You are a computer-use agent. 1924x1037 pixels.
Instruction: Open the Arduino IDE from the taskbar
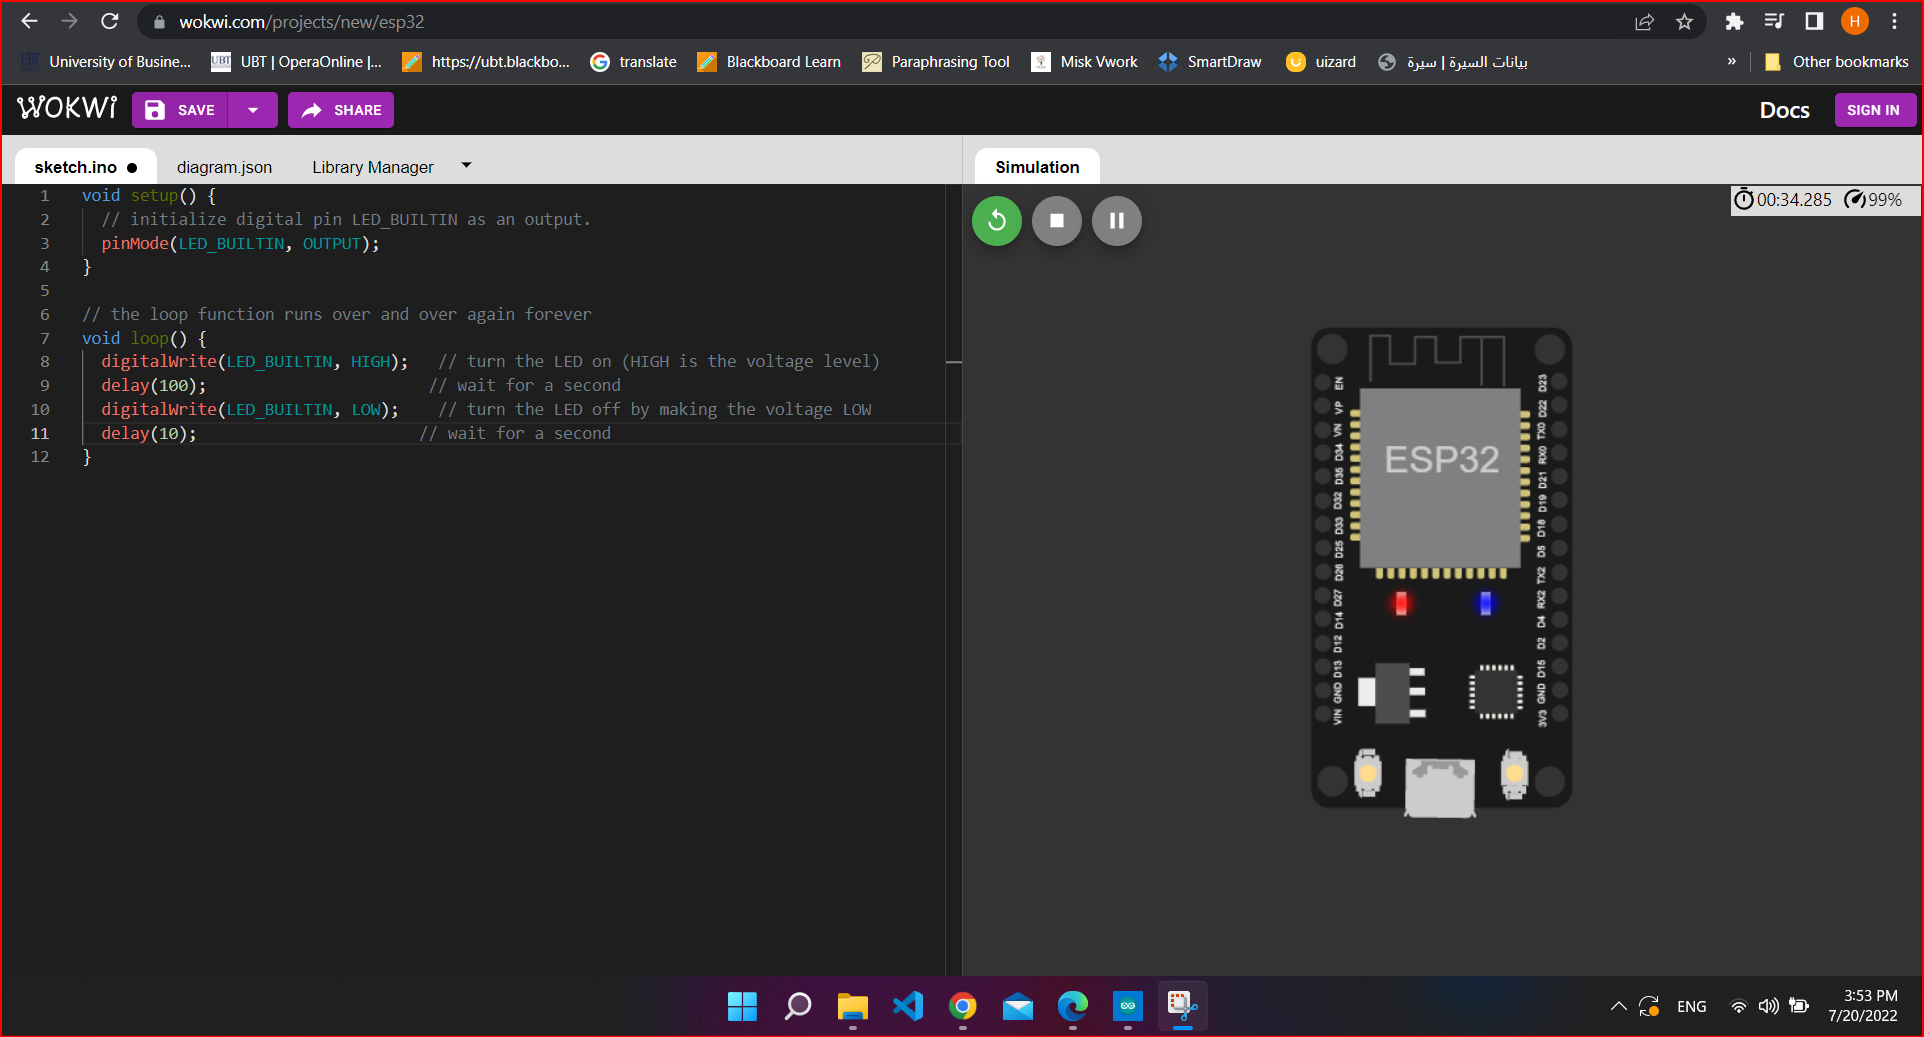tap(1127, 1006)
